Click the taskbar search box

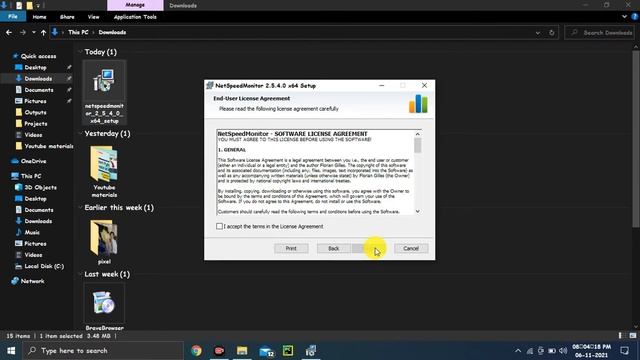[x=103, y=351]
